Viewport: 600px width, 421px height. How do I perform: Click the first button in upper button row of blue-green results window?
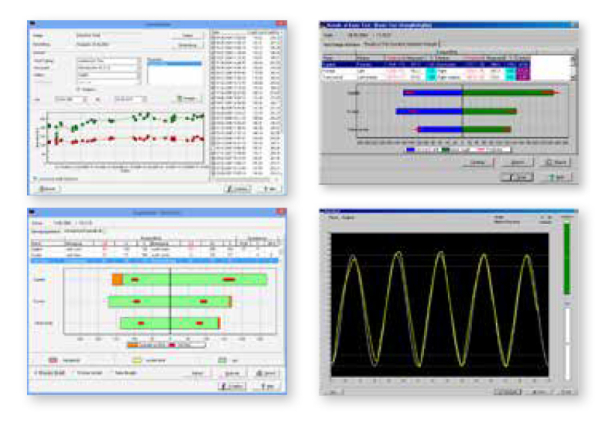[477, 162]
